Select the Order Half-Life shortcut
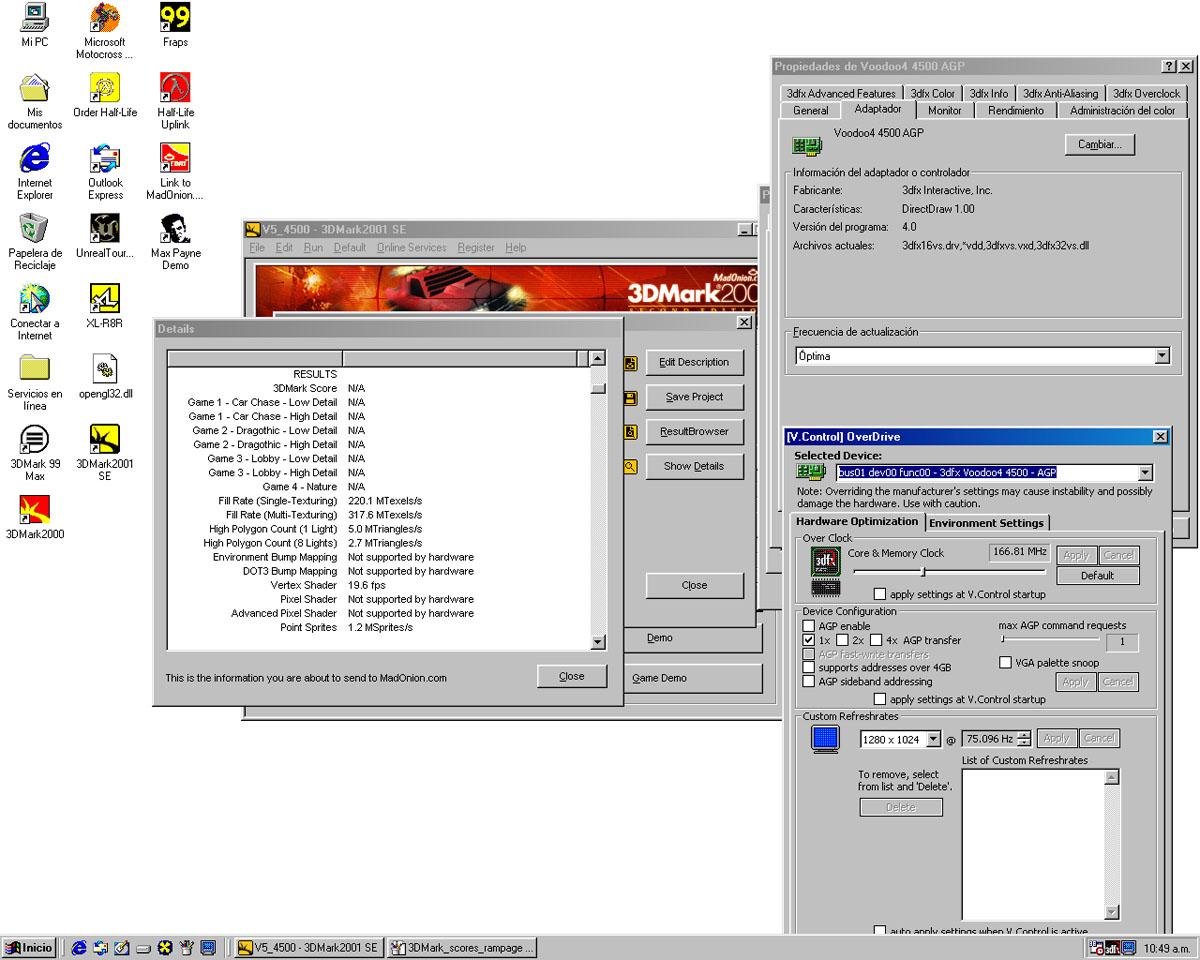Screen dimensions: 1200x960 (105, 94)
